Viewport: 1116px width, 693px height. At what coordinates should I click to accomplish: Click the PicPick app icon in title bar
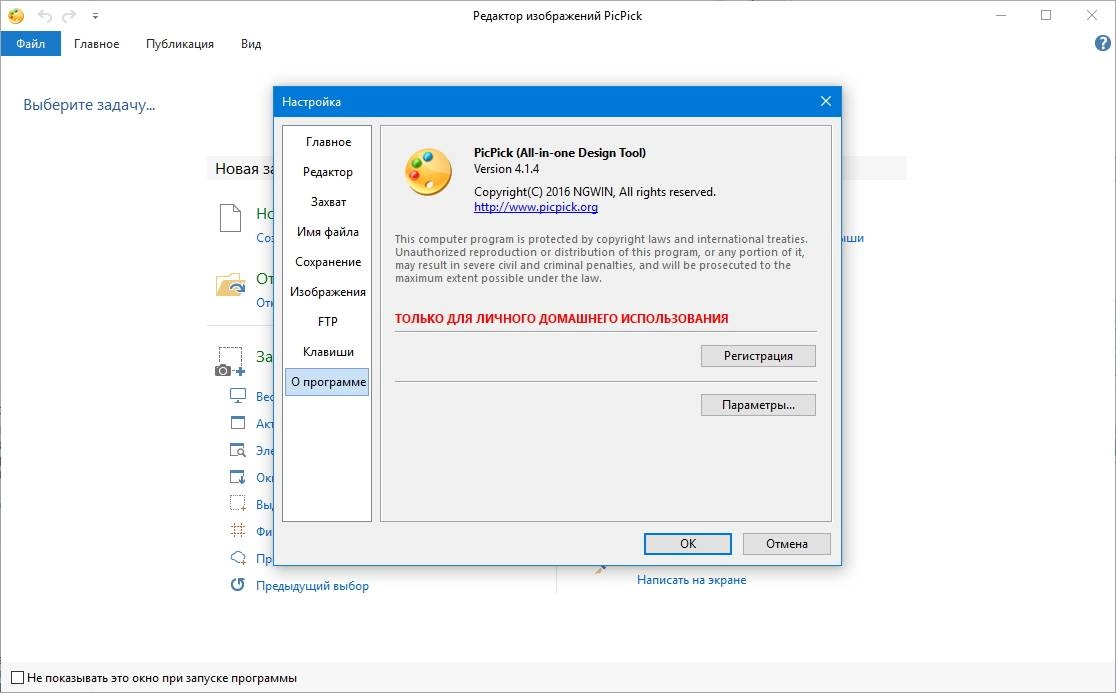pos(16,15)
